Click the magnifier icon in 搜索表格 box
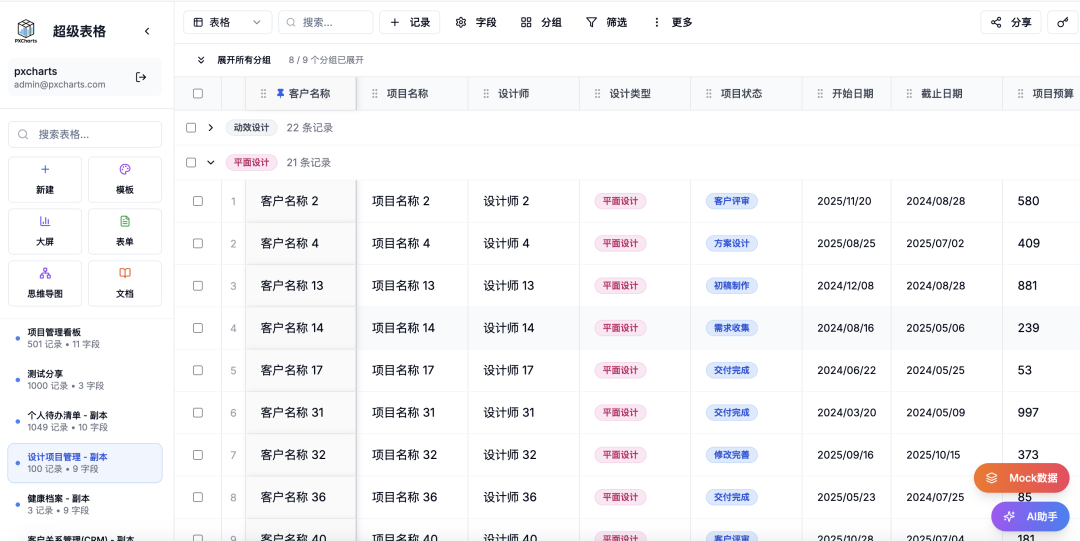 tap(23, 134)
